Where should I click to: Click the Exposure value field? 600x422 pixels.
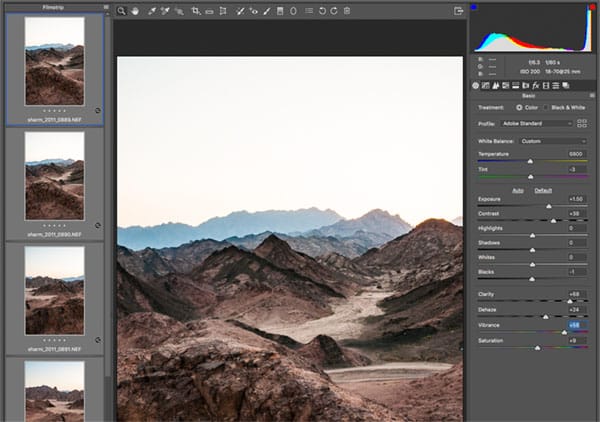(577, 199)
